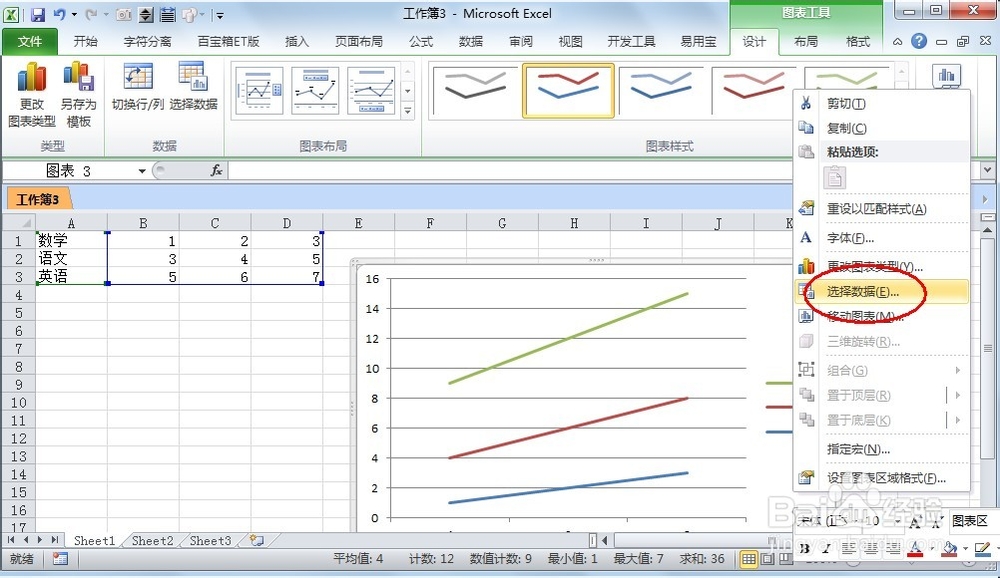Switch to 布局 chart tools tab
The width and height of the screenshot is (1000, 578).
click(805, 41)
